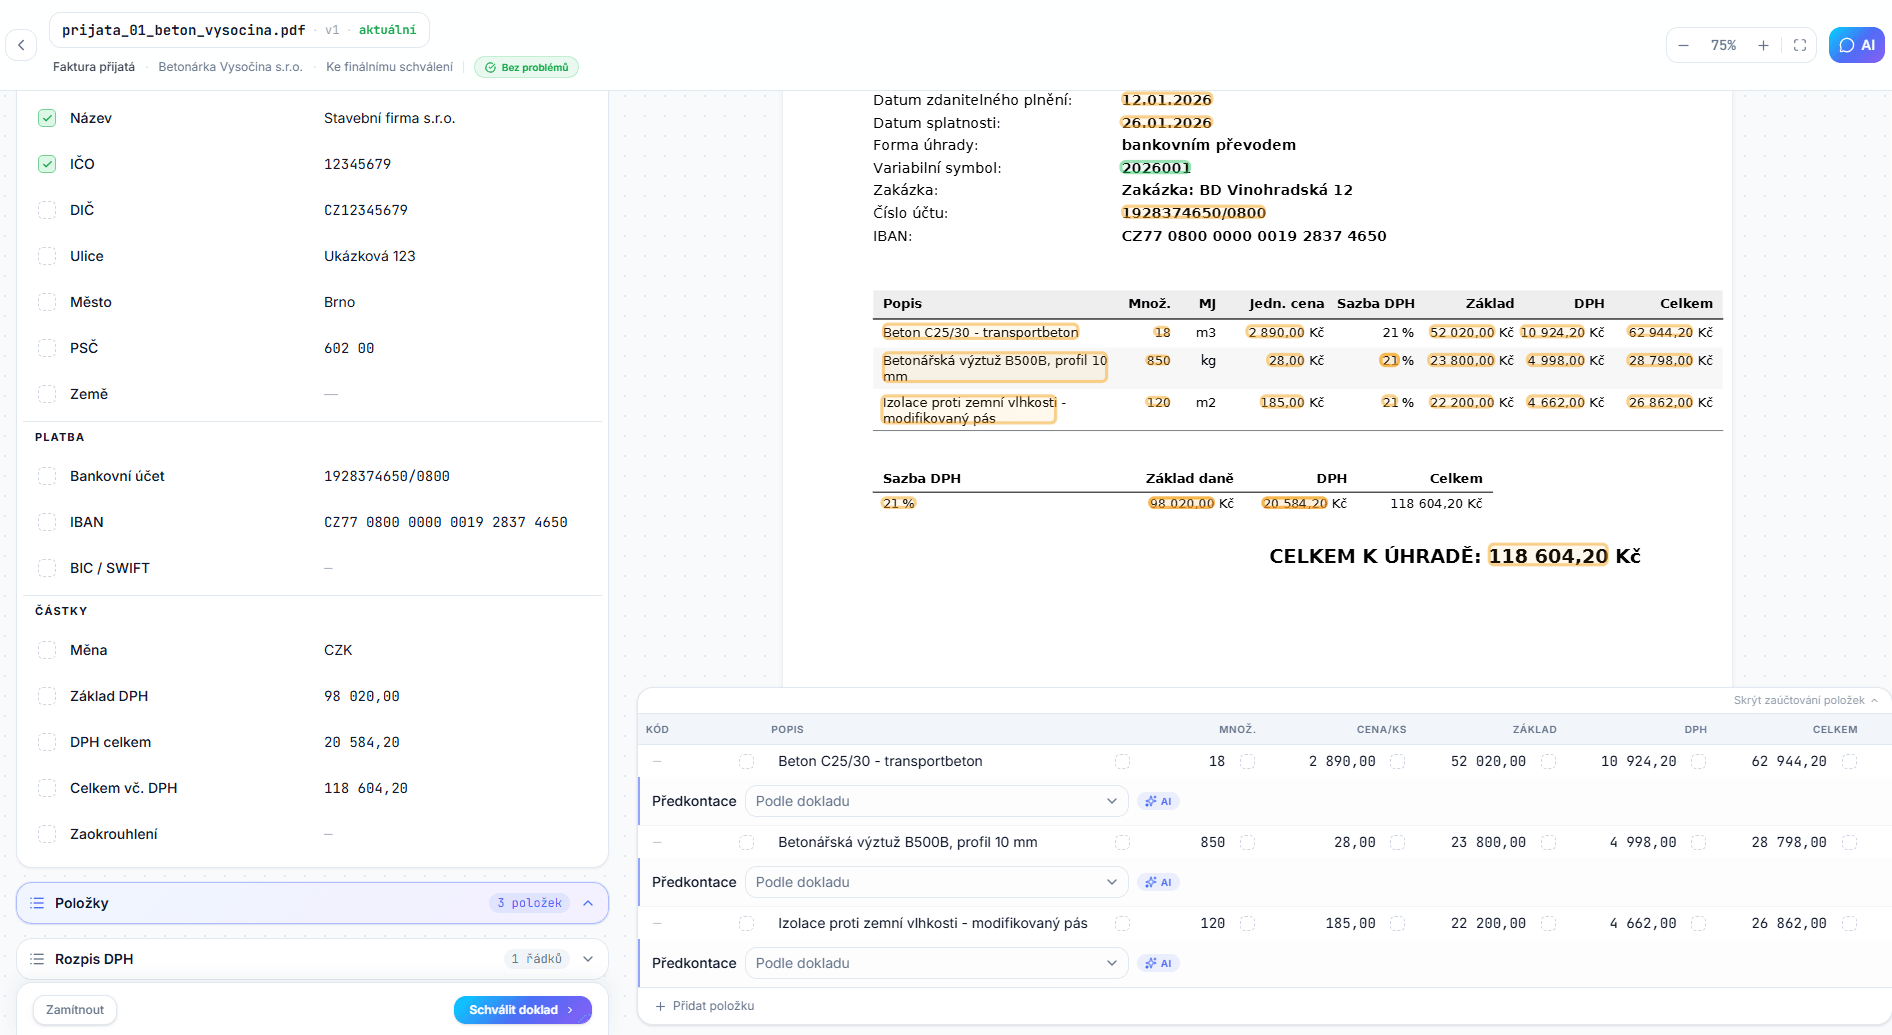
Task: Click the DPH celkem value 20 584,20
Action: coord(362,742)
